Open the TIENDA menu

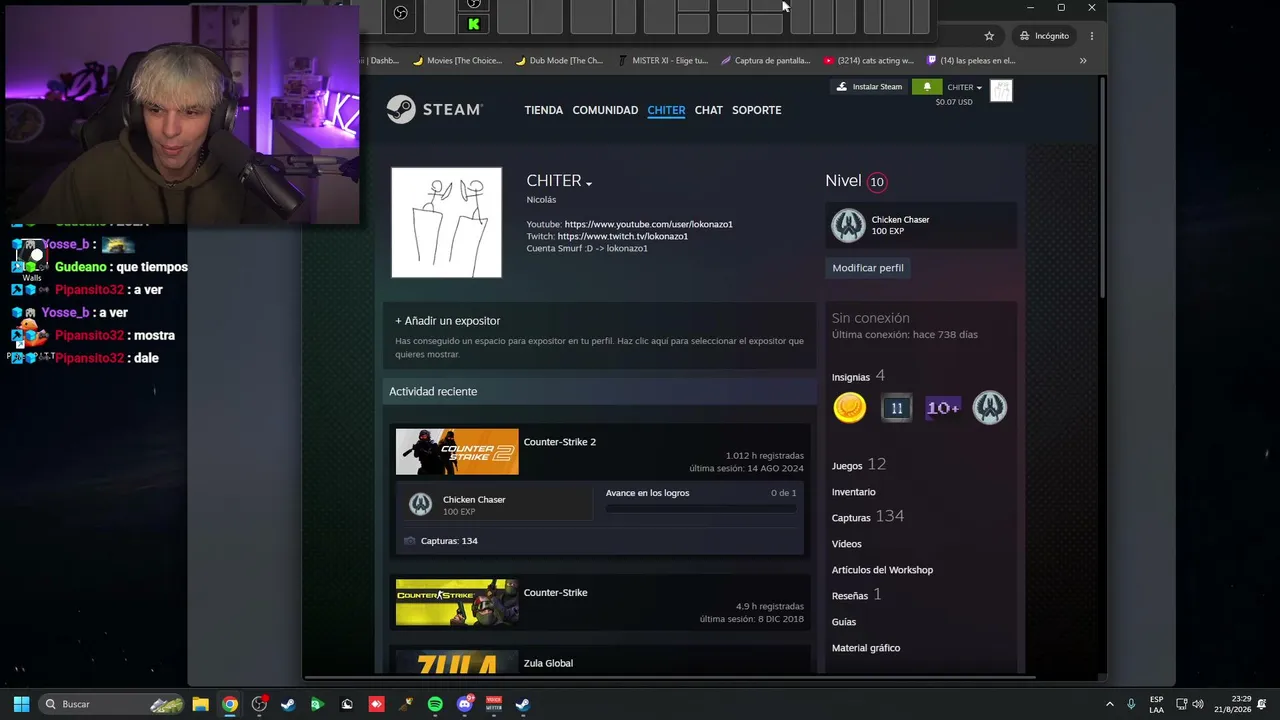click(x=544, y=110)
